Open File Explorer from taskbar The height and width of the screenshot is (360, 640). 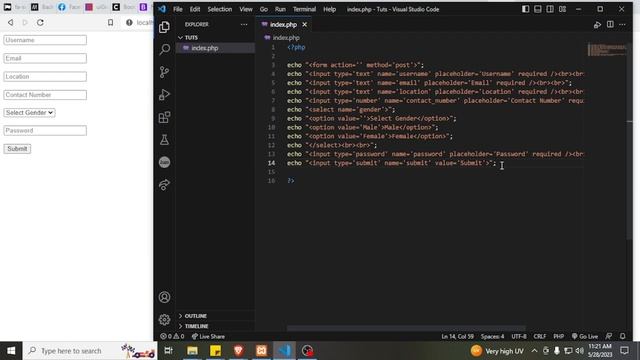pos(192,351)
